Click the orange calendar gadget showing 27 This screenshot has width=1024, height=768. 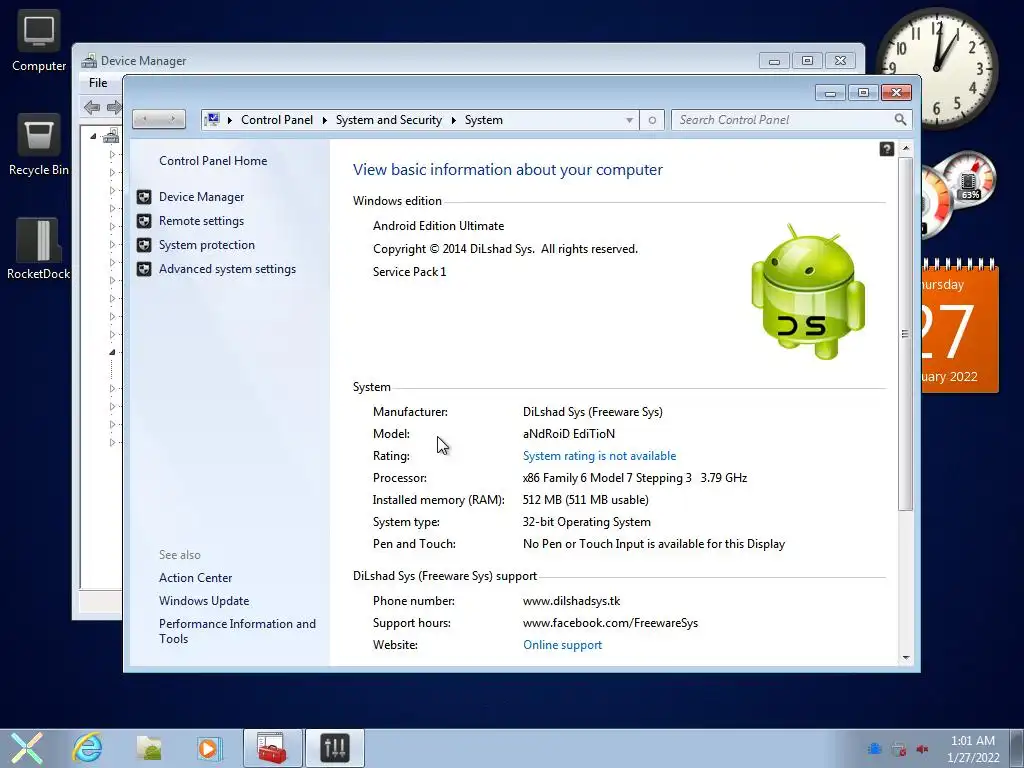(x=959, y=327)
